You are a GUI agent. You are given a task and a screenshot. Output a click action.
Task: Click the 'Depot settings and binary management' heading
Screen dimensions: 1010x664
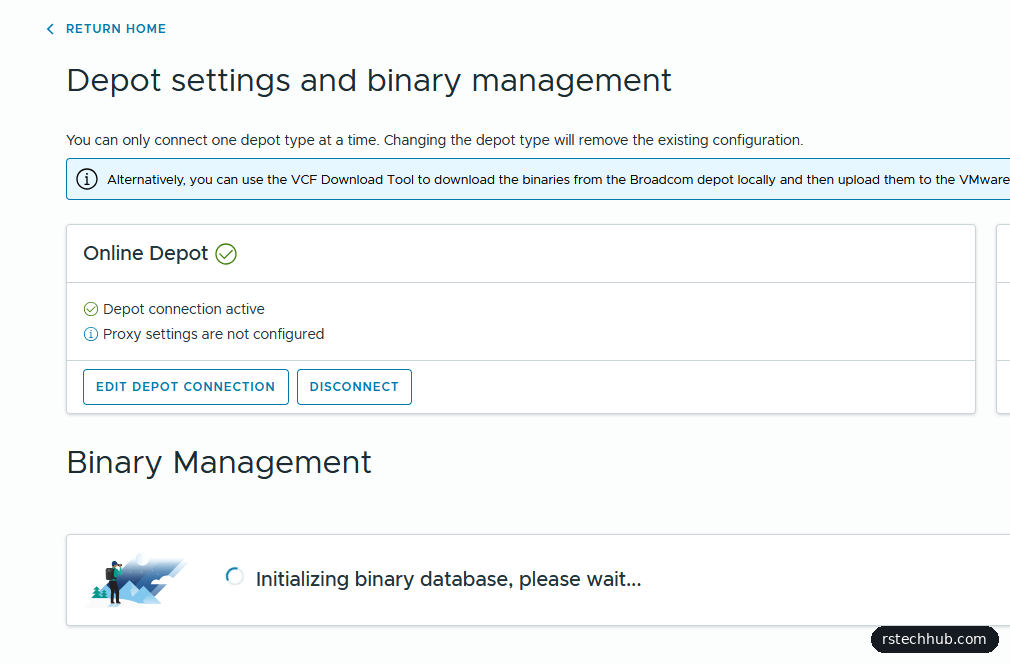(369, 81)
